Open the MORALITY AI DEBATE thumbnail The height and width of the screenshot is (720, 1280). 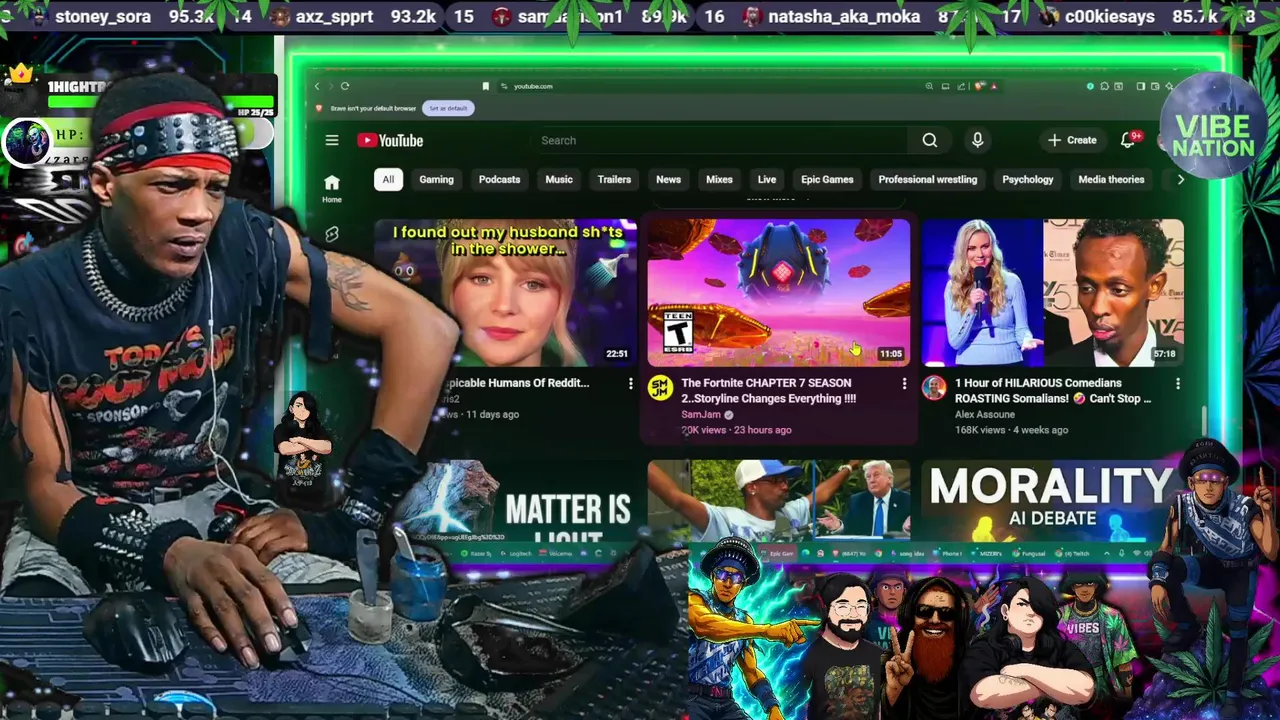[x=1052, y=502]
